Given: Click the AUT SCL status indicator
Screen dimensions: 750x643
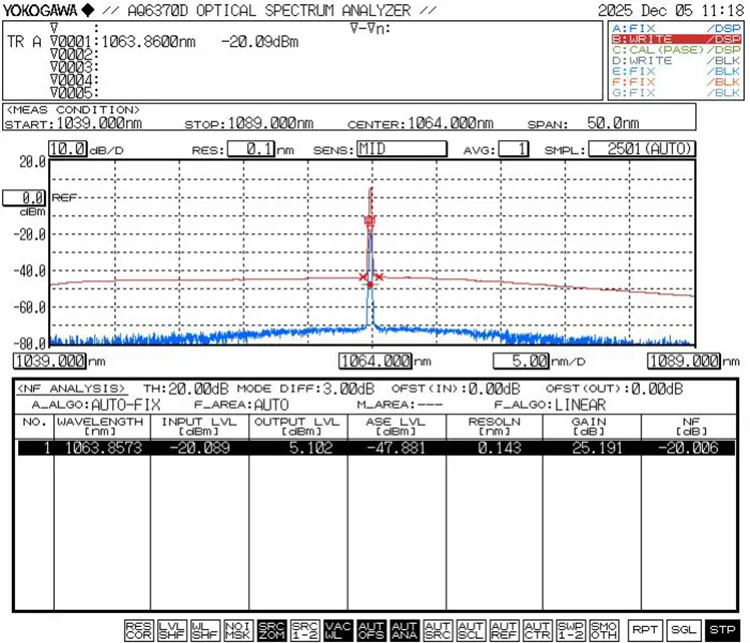Looking at the screenshot, I should click(x=471, y=631).
